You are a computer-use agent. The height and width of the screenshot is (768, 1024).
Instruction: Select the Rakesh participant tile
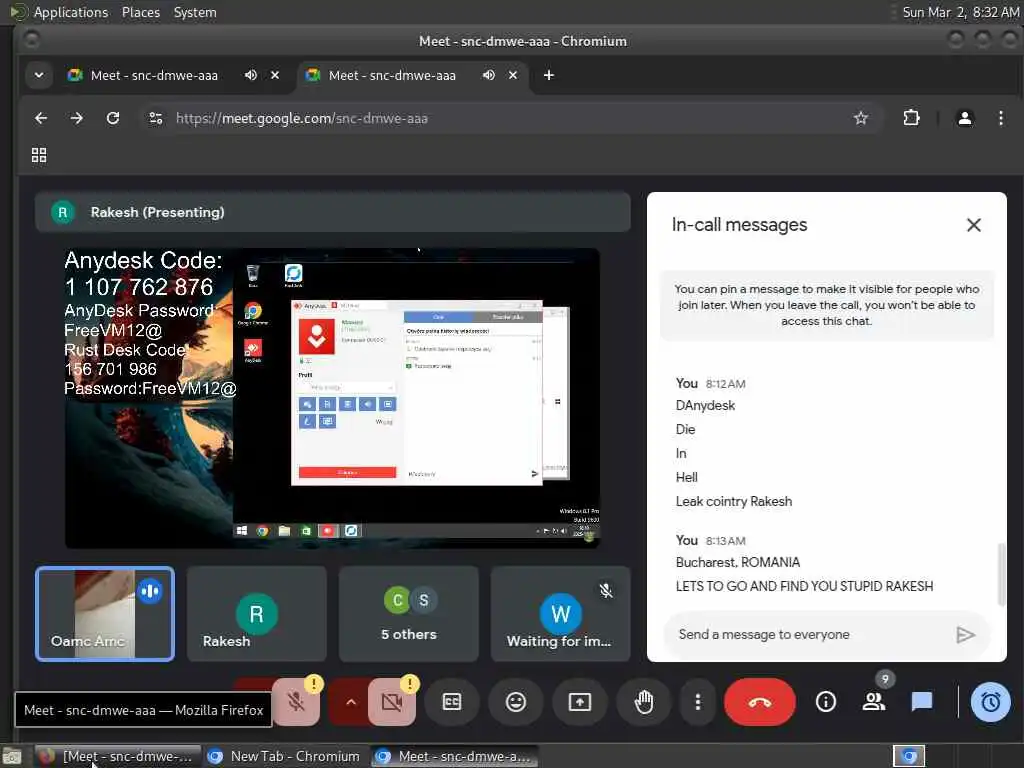pos(257,614)
